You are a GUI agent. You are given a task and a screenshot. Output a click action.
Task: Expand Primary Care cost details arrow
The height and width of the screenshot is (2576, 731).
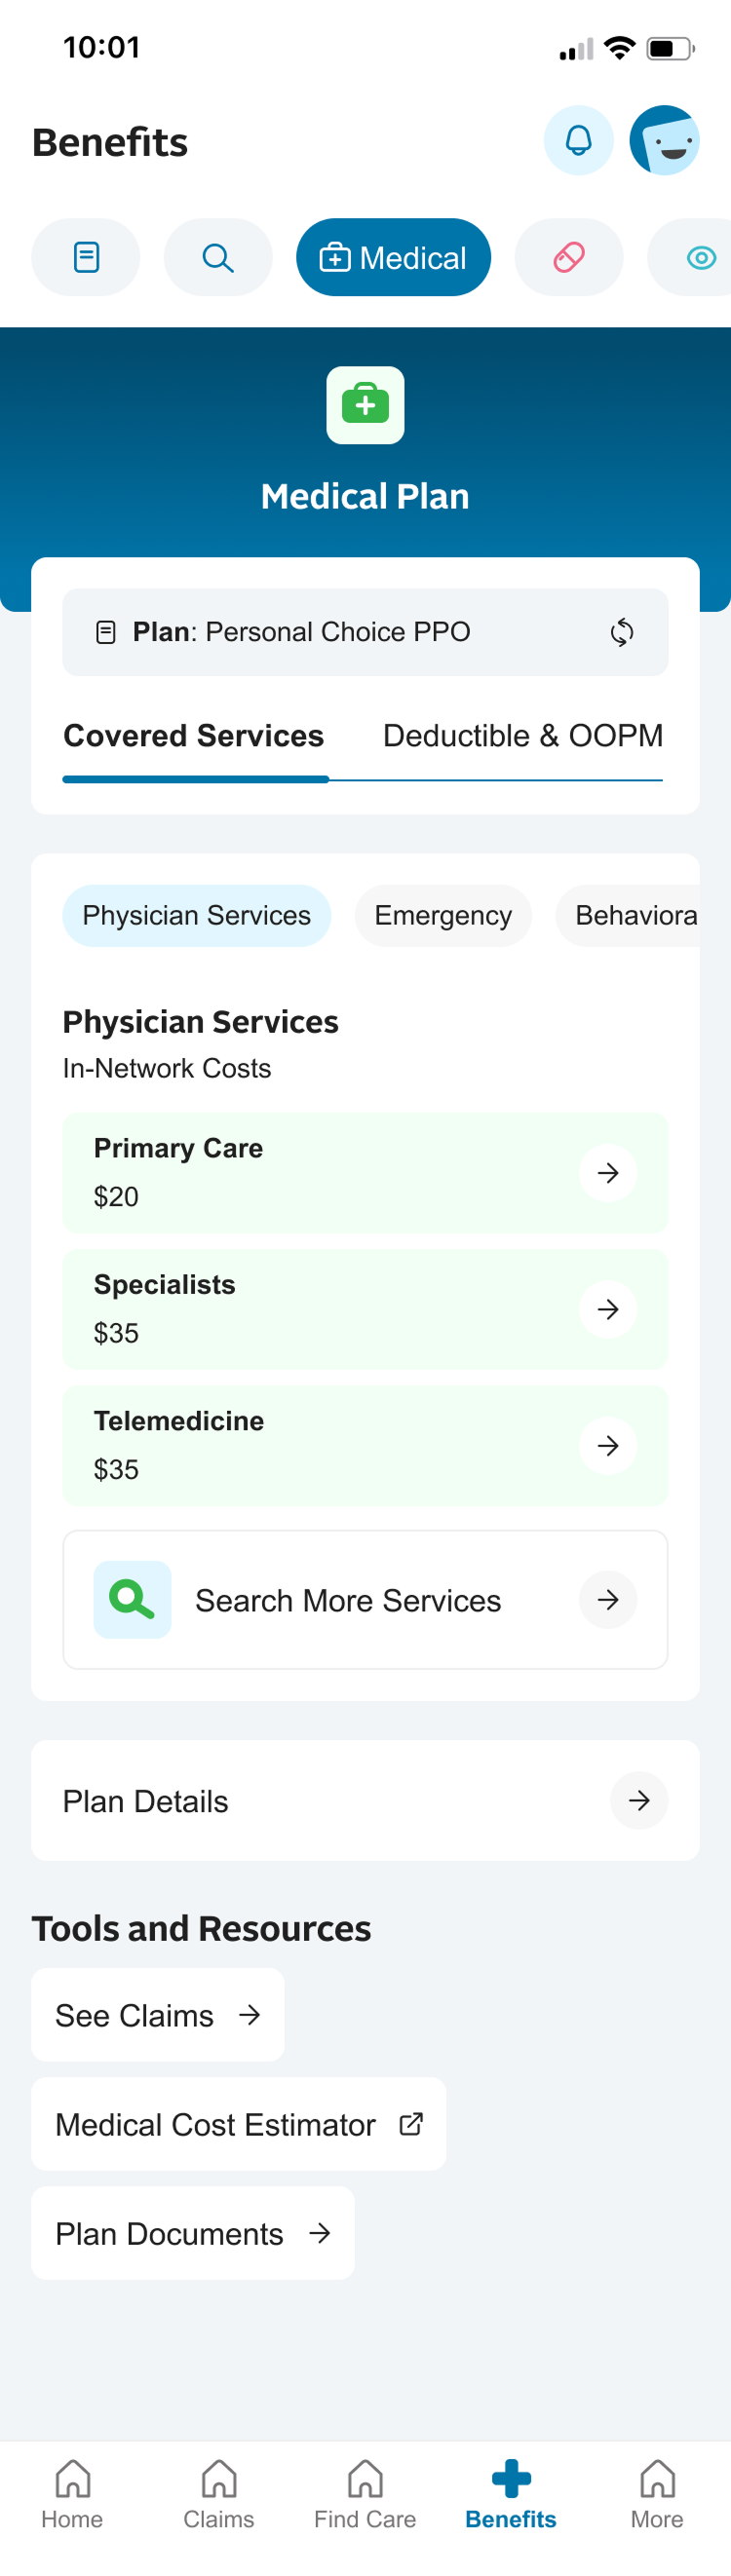[x=608, y=1173]
